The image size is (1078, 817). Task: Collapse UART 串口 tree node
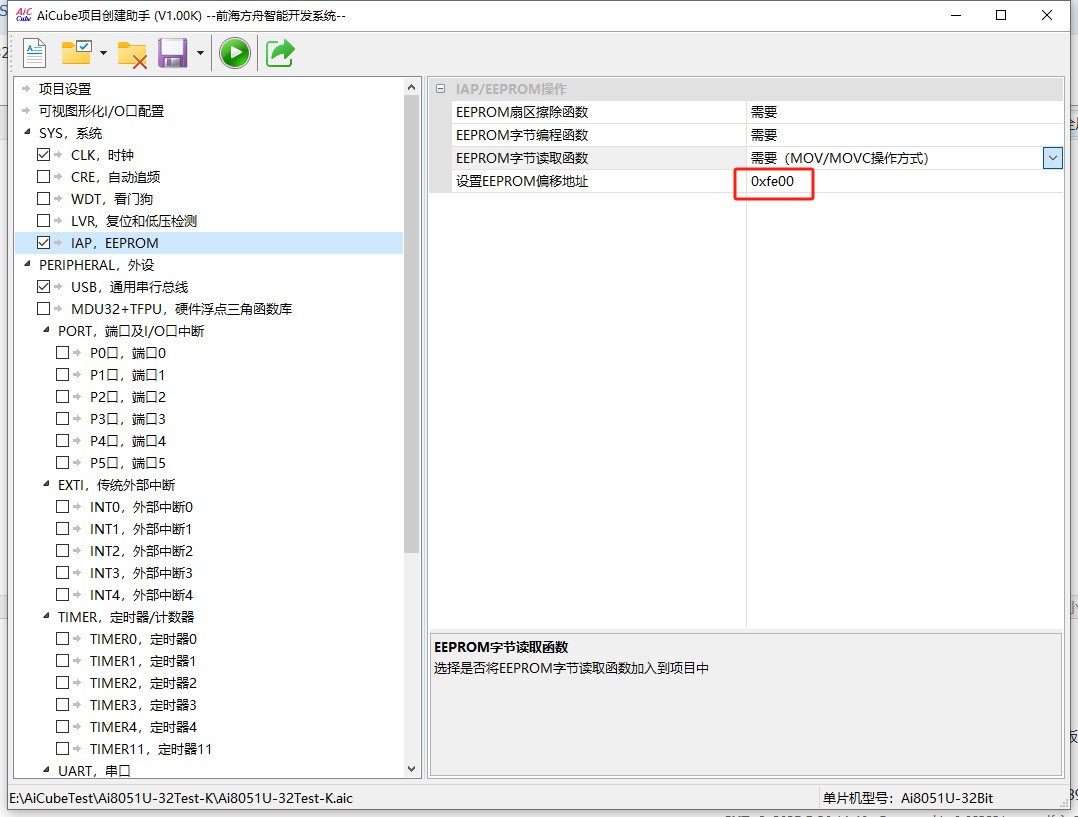(46, 770)
